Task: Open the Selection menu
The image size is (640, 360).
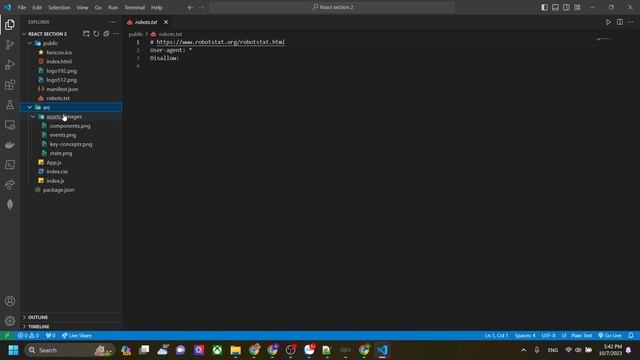Action: 59,7
